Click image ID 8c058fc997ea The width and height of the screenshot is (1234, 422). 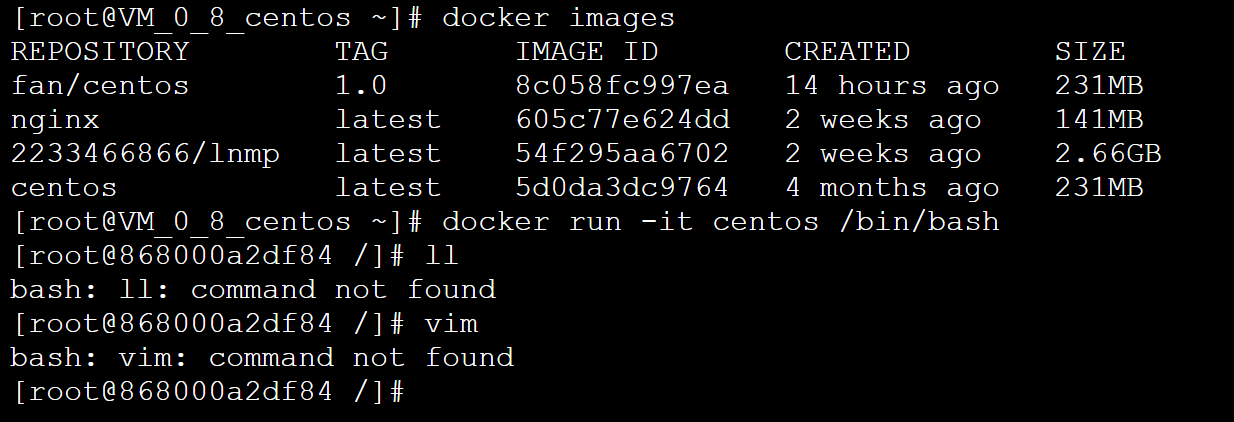pos(622,86)
